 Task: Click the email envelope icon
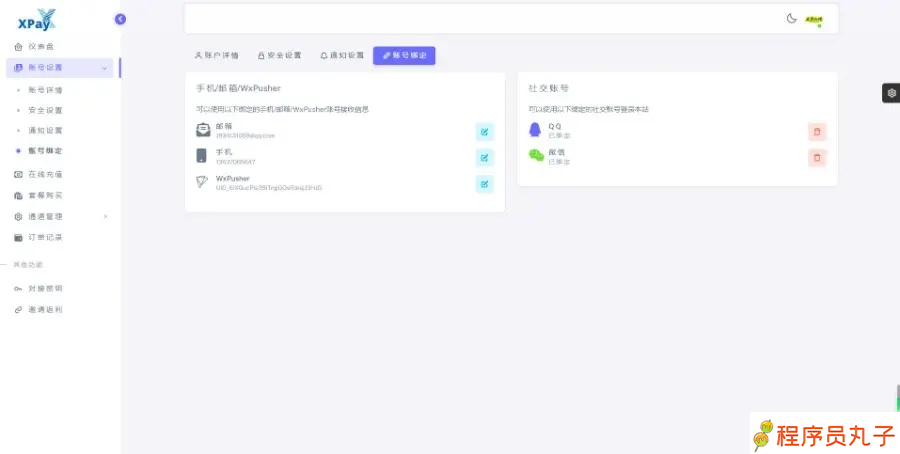point(203,130)
